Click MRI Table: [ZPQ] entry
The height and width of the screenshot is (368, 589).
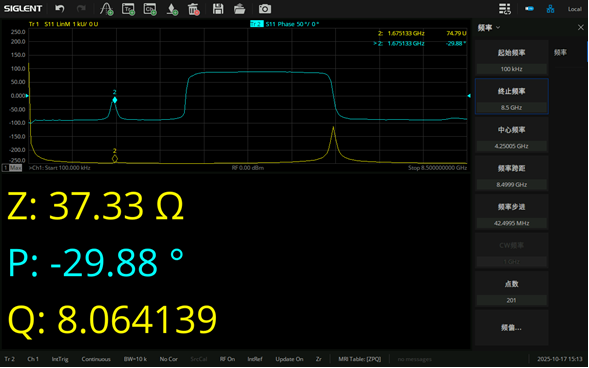click(359, 359)
